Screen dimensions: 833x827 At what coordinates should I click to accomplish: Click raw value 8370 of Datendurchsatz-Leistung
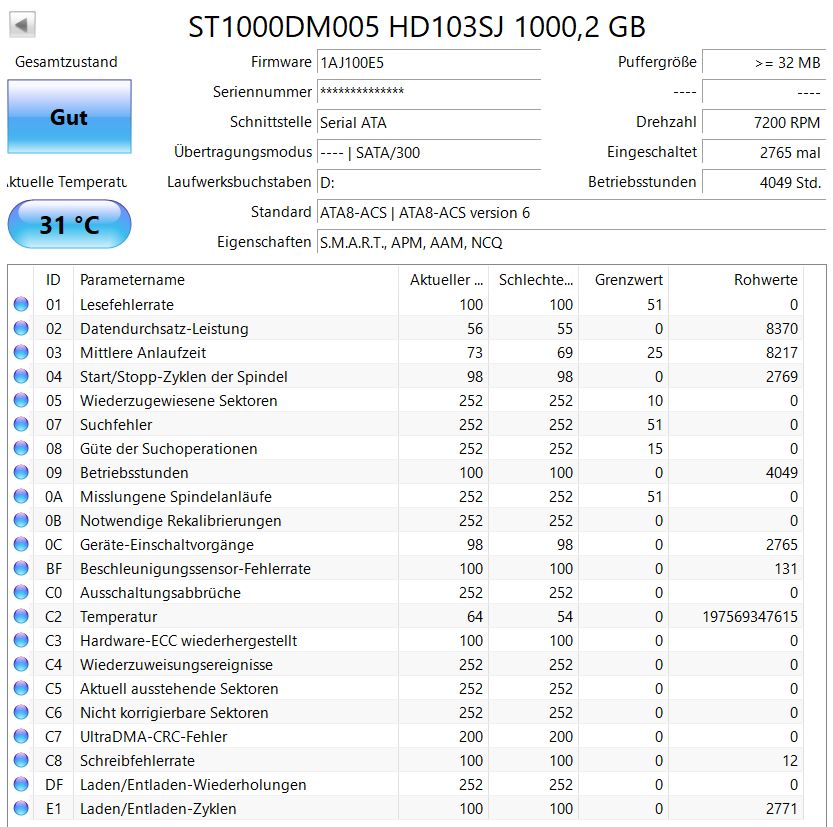click(x=781, y=329)
